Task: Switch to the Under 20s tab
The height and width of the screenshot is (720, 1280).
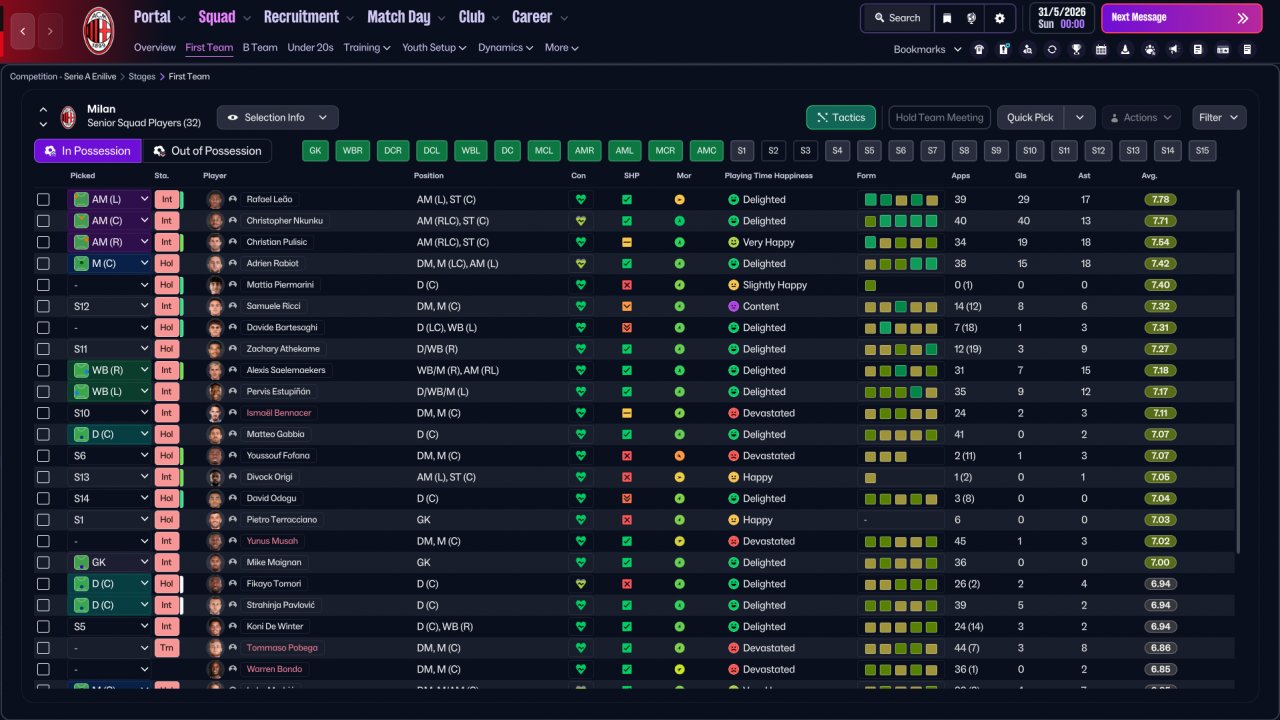Action: 310,47
